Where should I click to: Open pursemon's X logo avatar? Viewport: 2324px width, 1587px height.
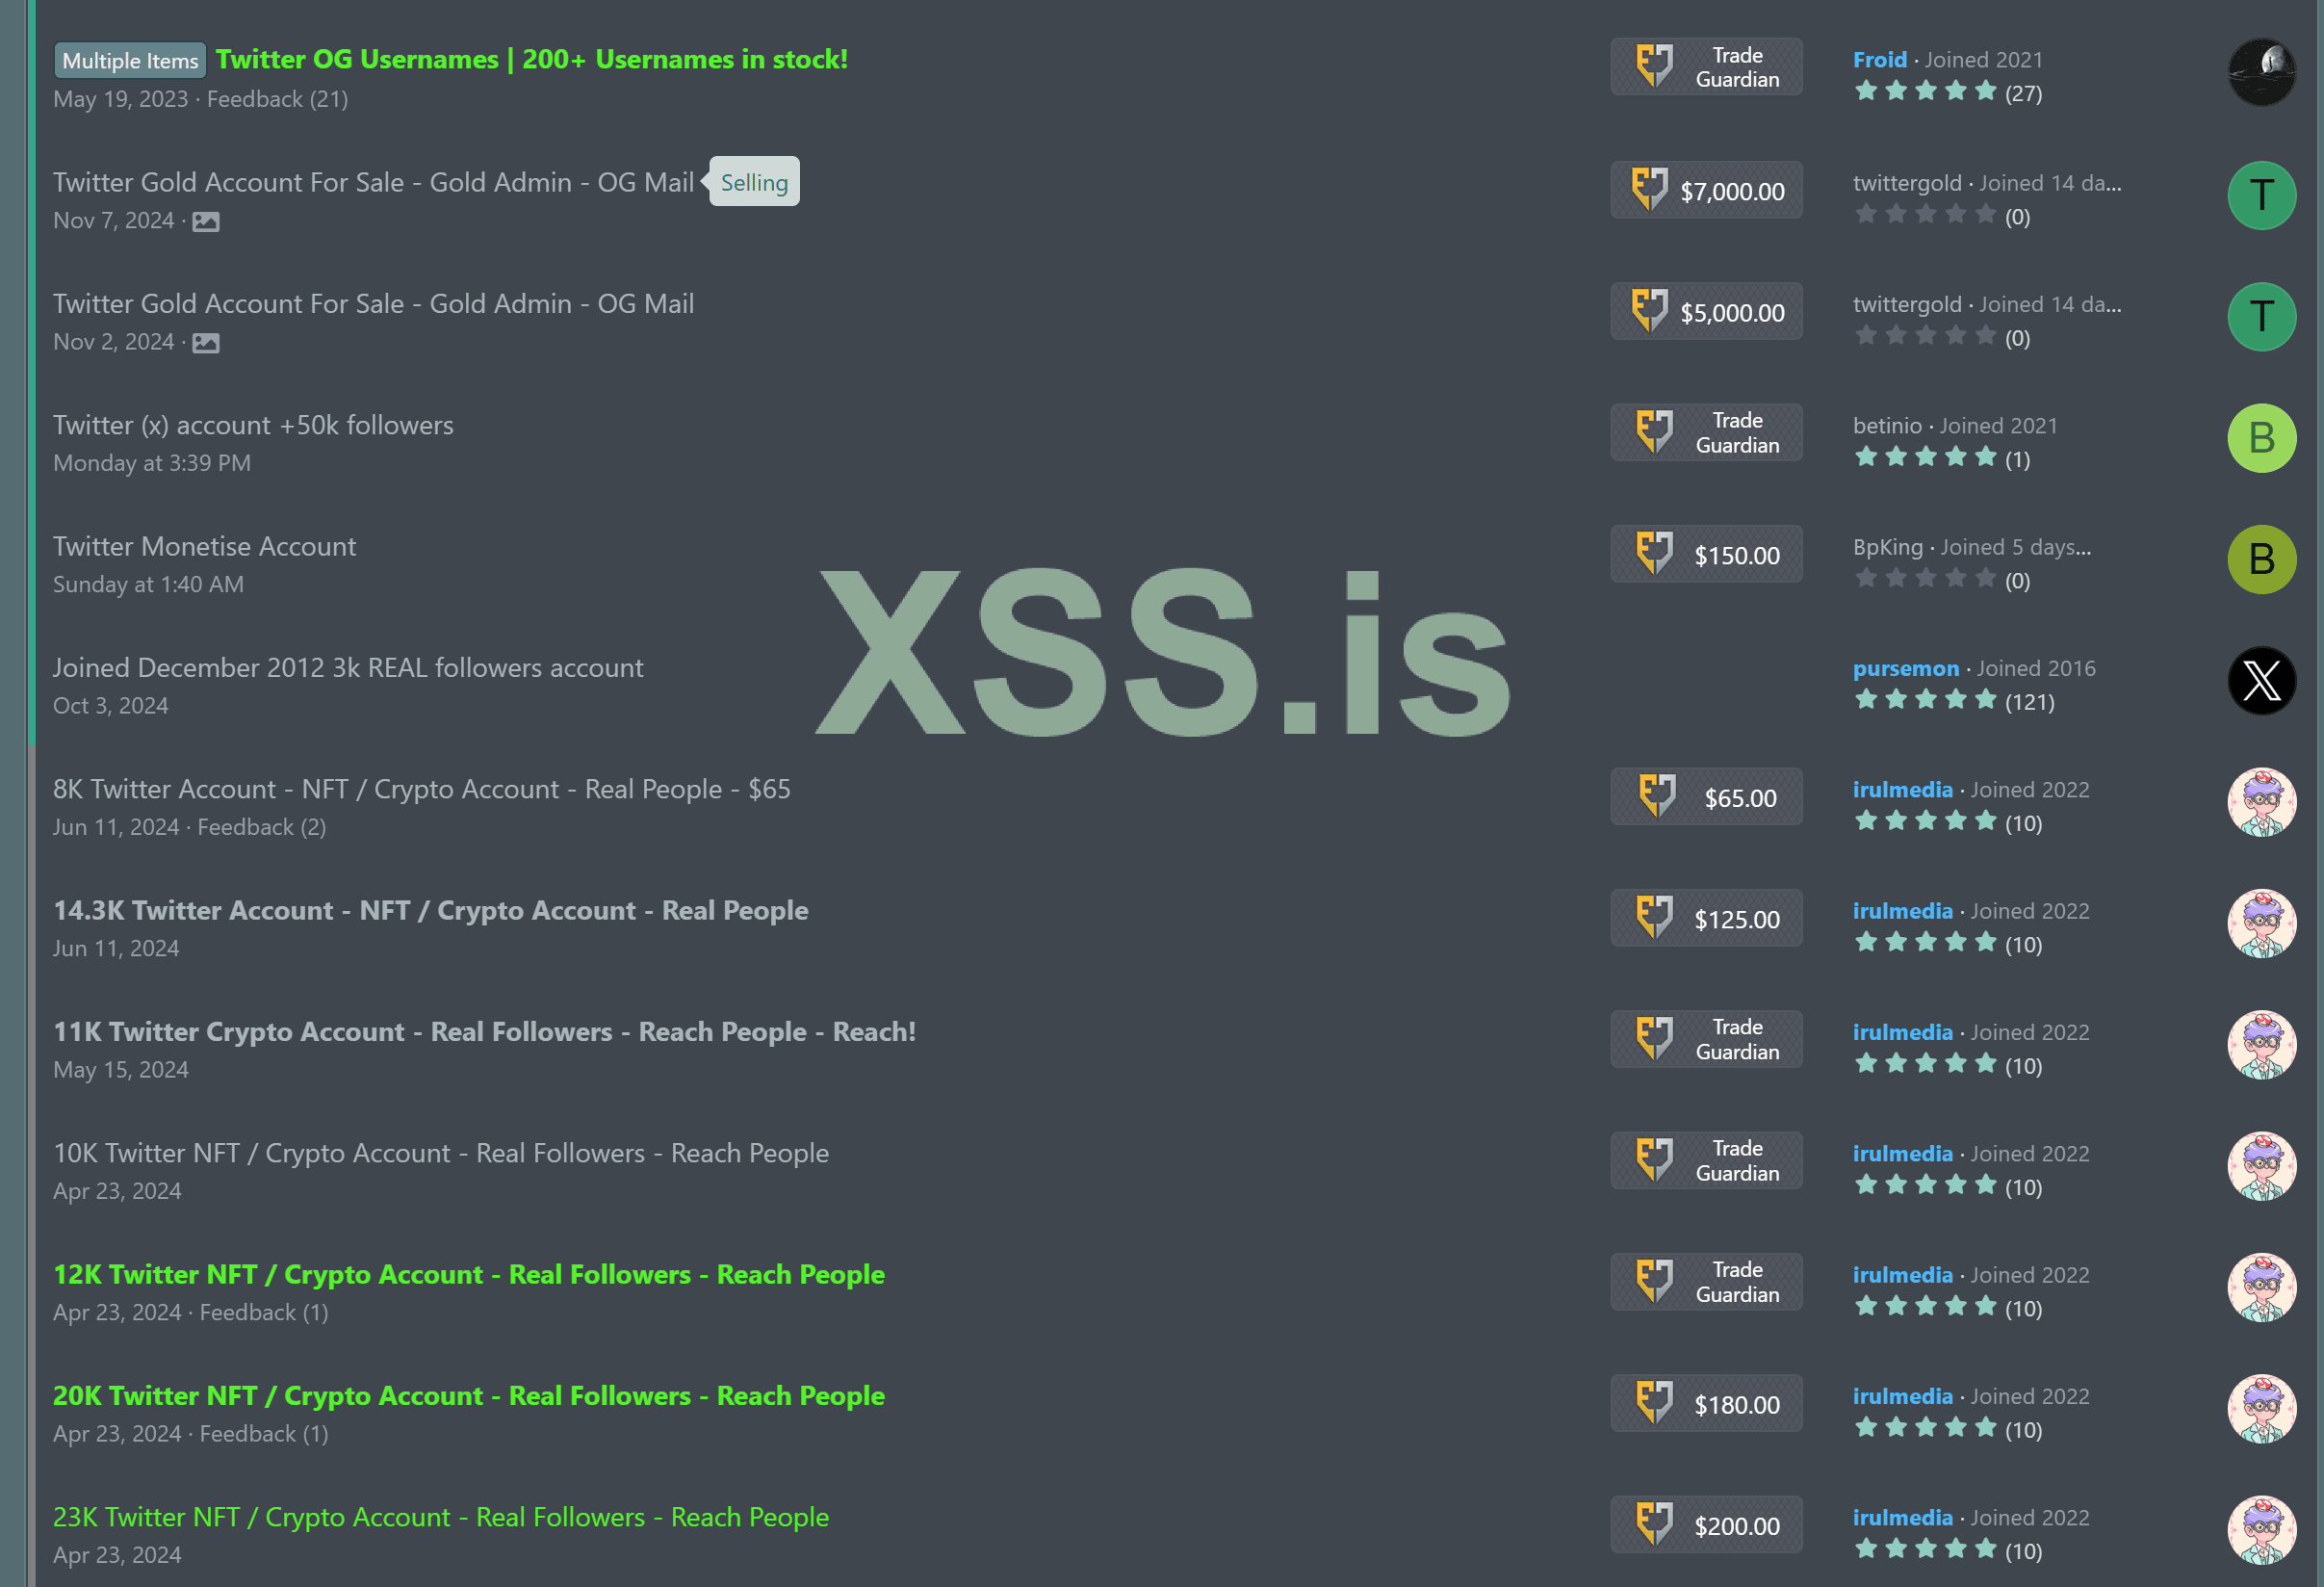coord(2260,680)
